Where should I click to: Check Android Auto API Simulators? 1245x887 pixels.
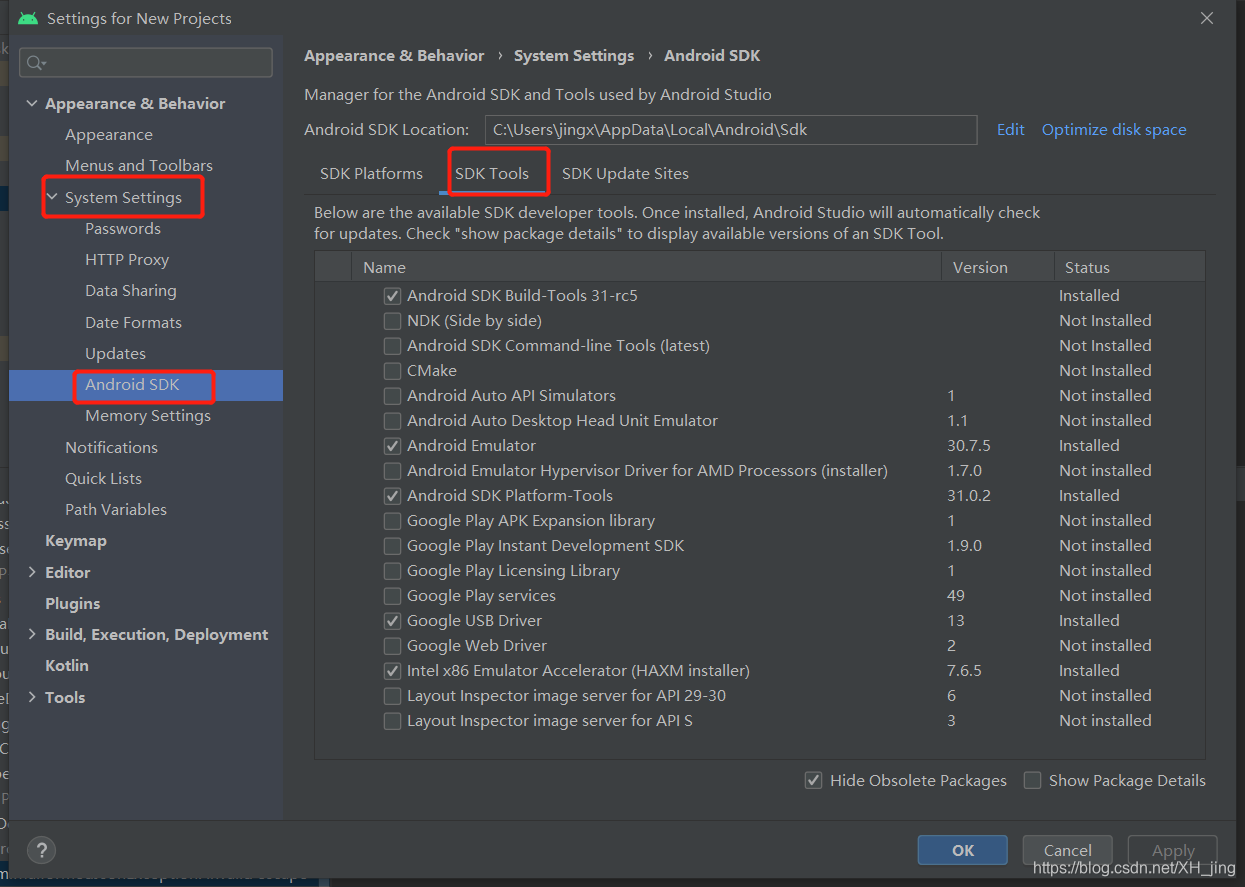(x=393, y=396)
